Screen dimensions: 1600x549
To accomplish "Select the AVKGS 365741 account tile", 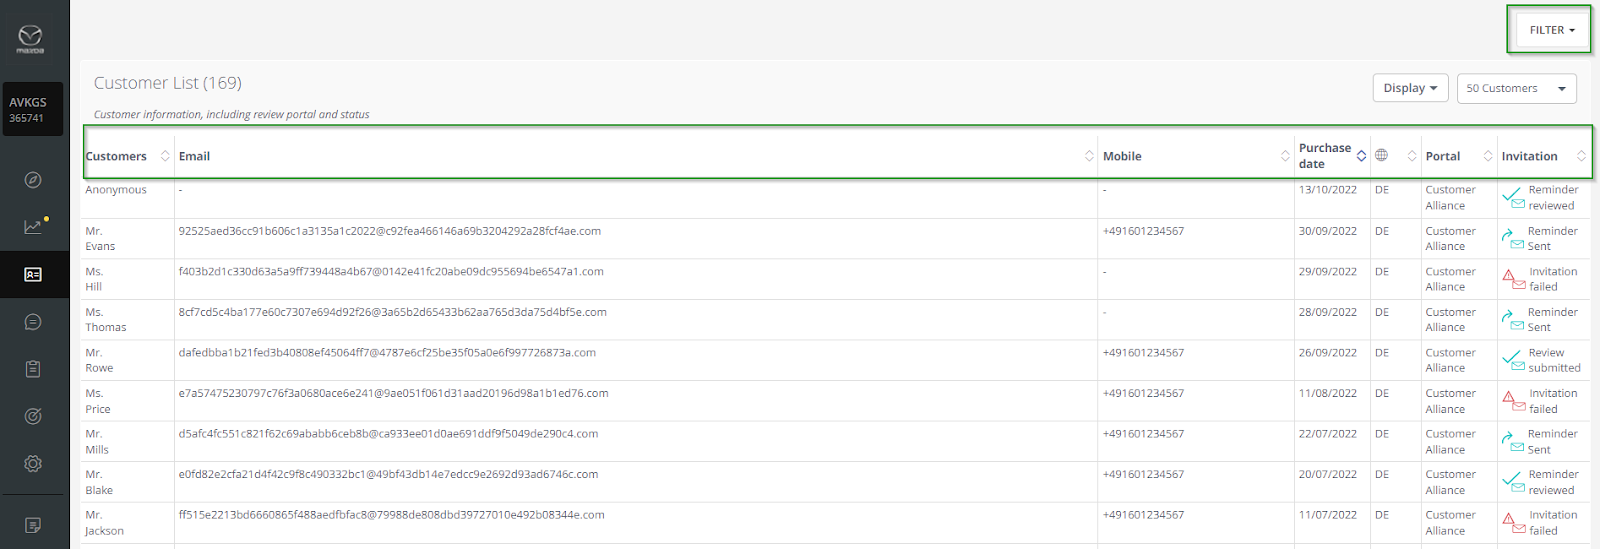I will point(31,109).
